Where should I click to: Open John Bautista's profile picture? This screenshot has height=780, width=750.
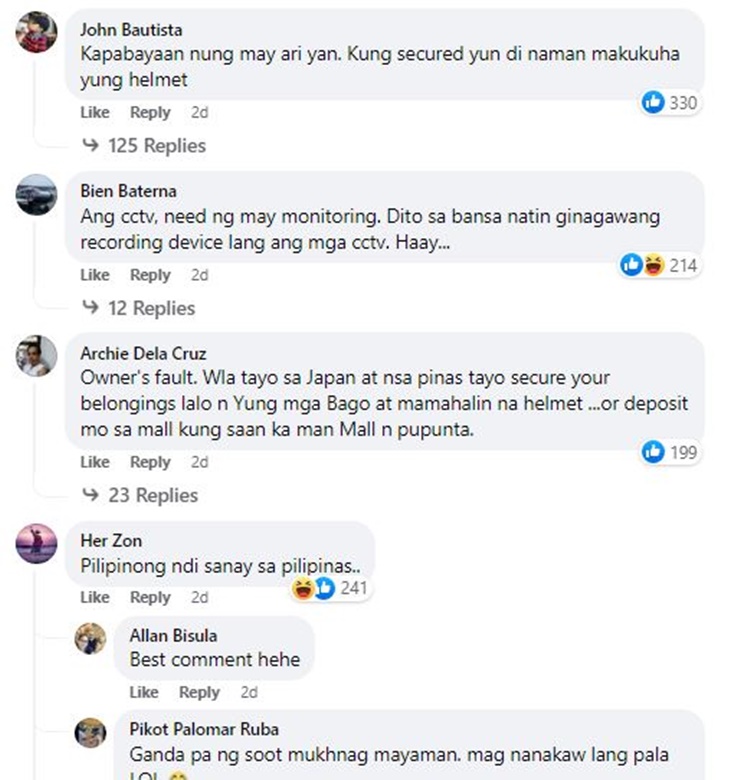[x=36, y=32]
